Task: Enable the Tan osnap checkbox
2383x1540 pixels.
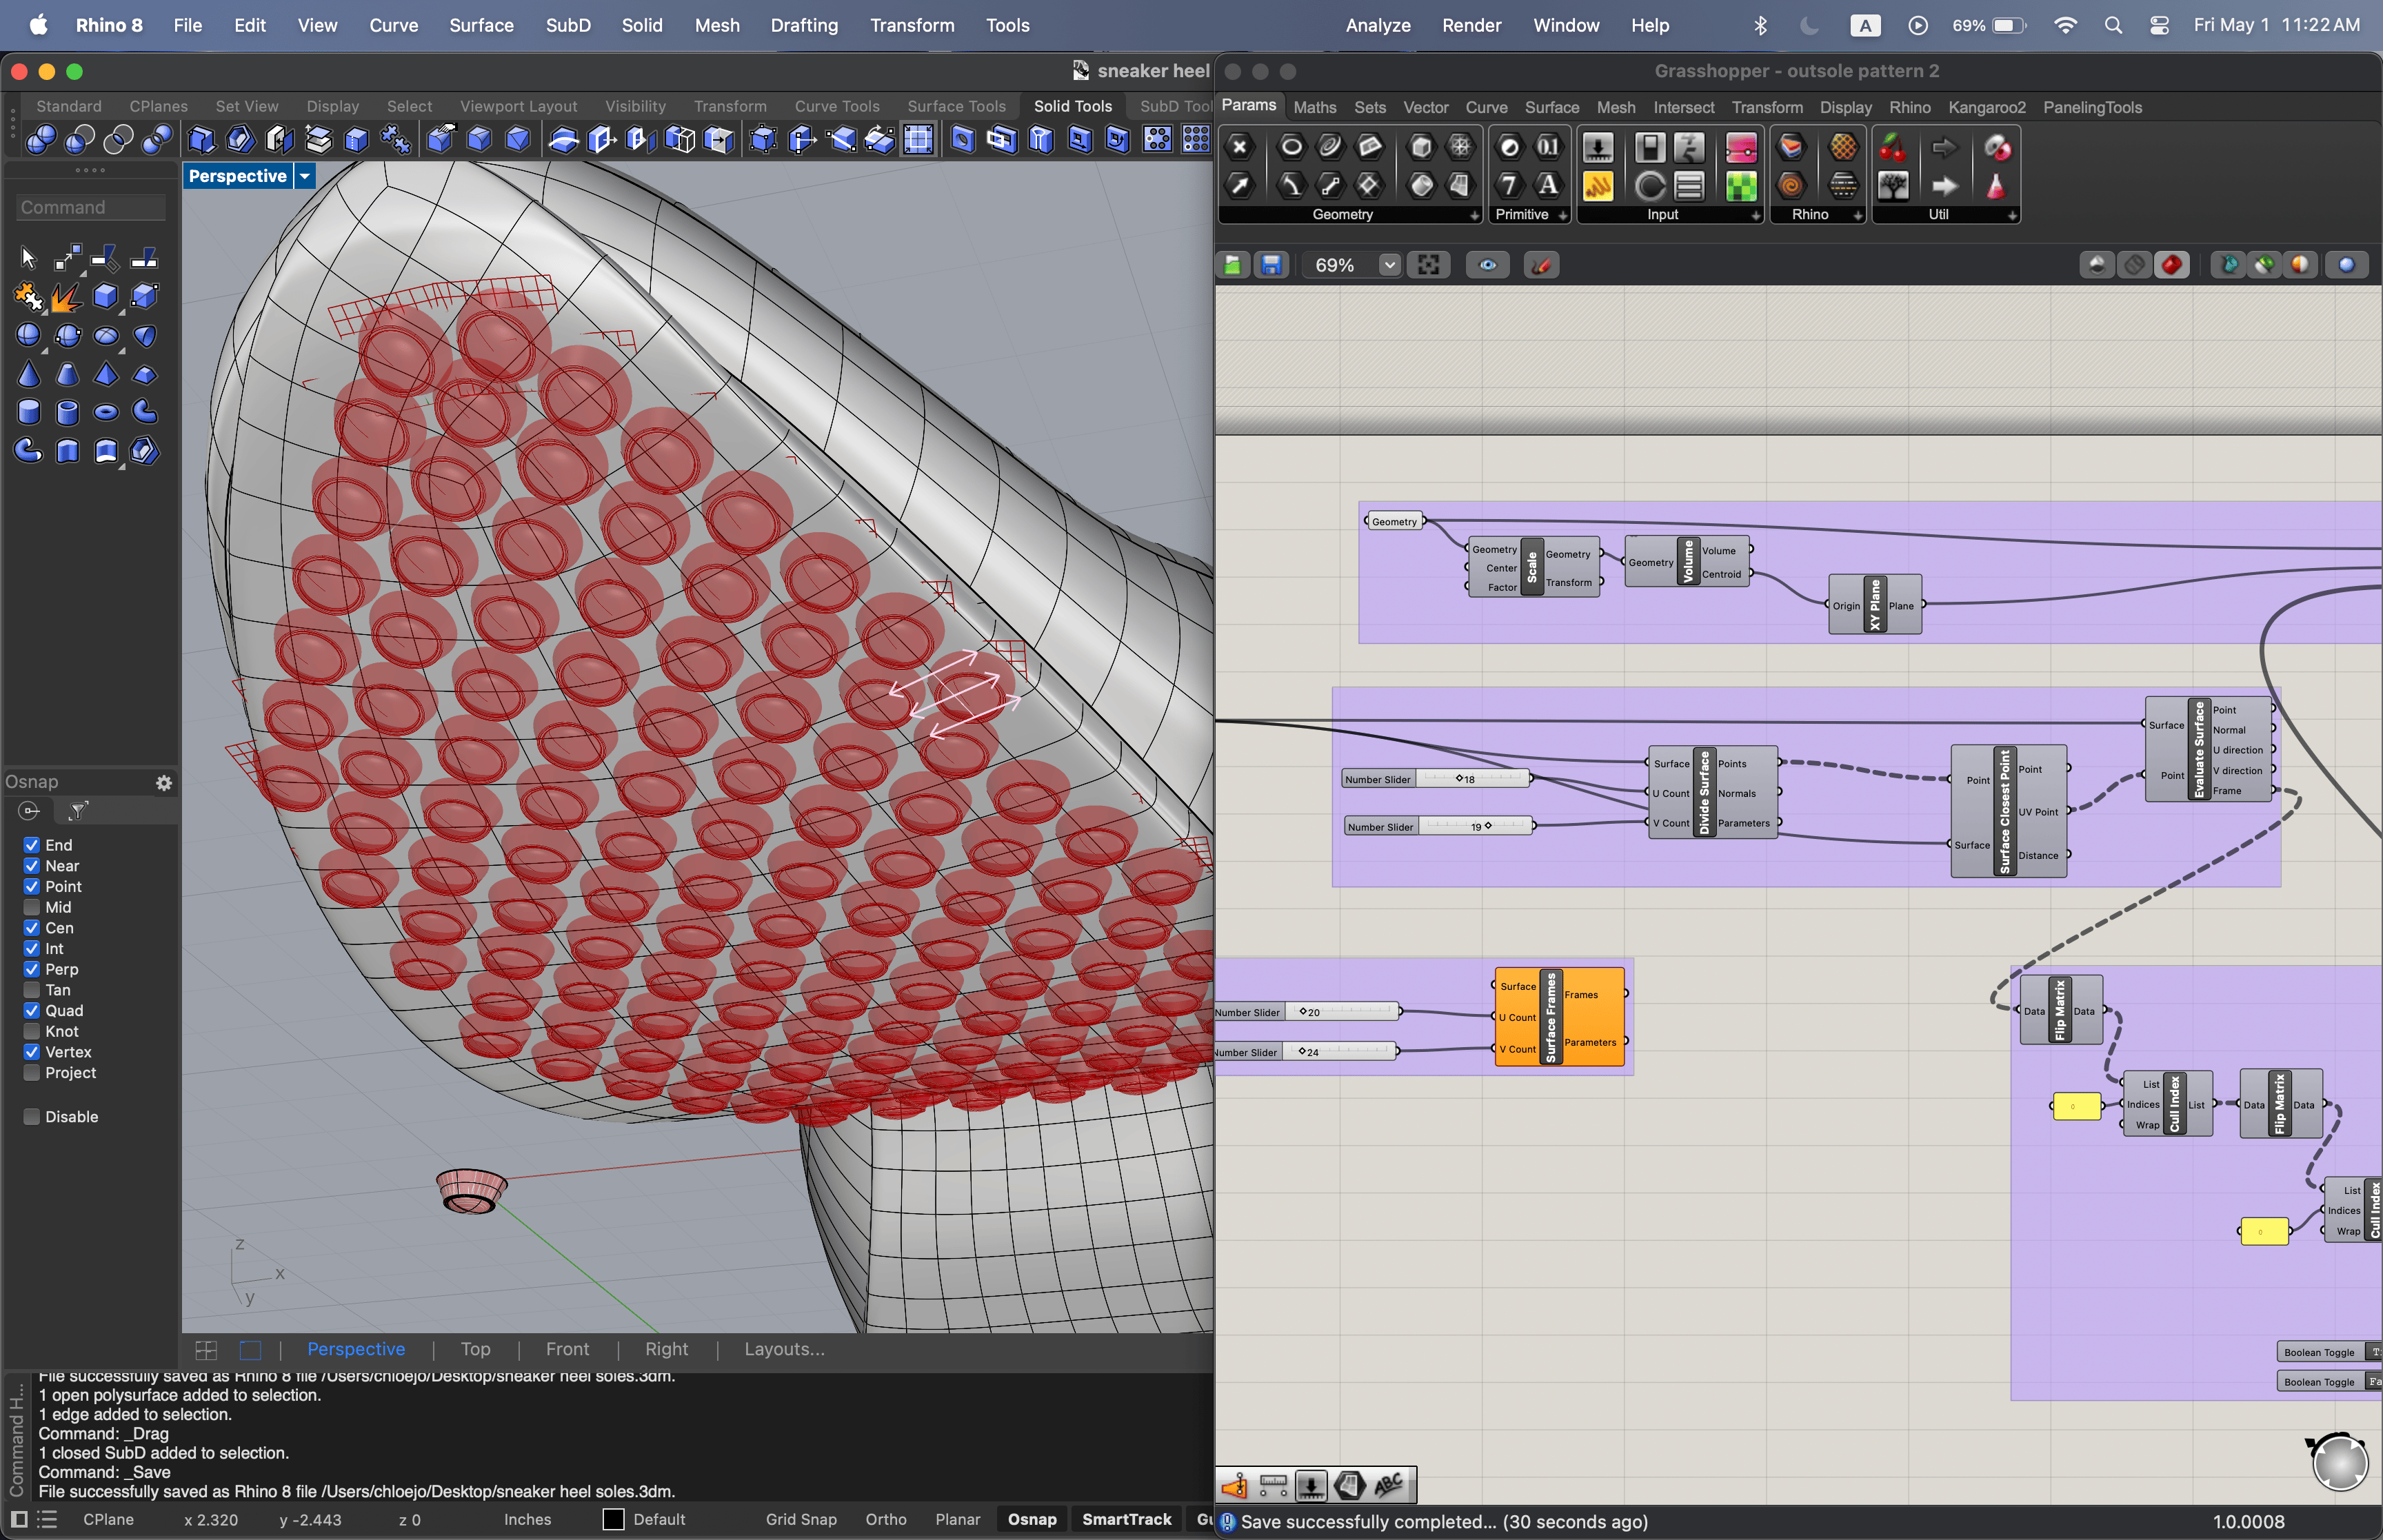Action: point(32,990)
